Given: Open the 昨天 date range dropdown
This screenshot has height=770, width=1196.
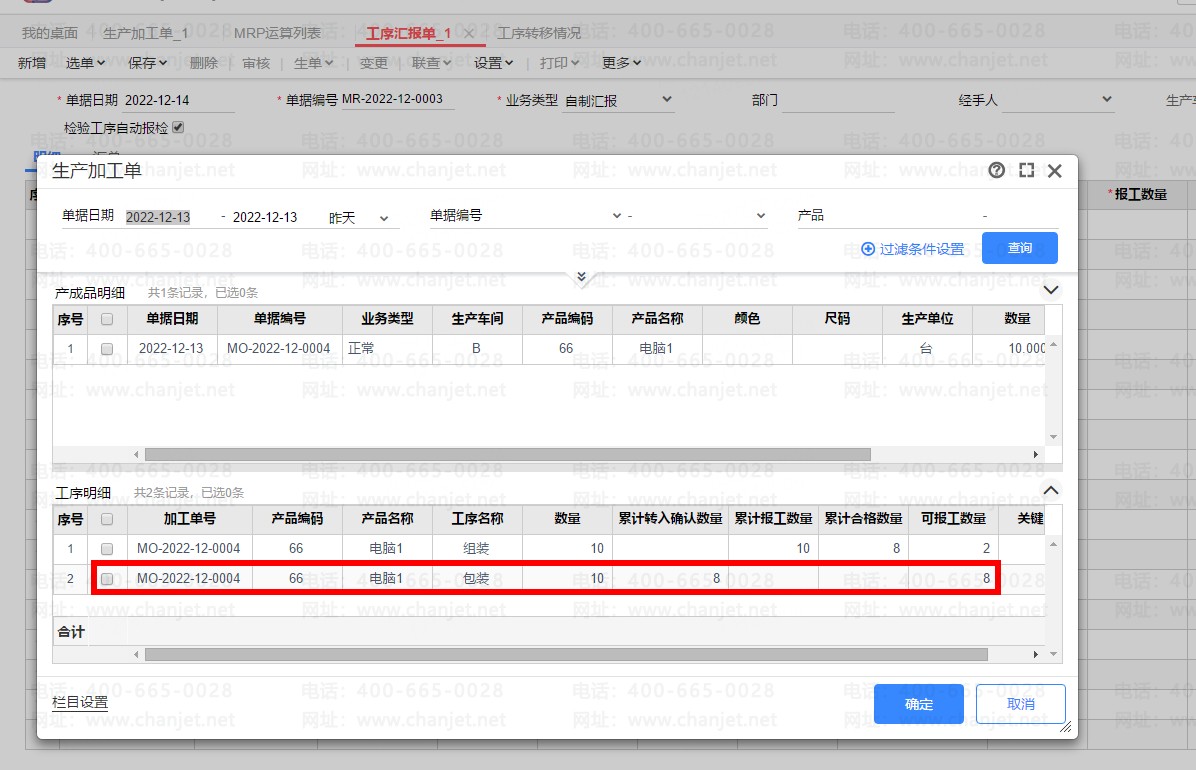Looking at the screenshot, I should [x=383, y=217].
